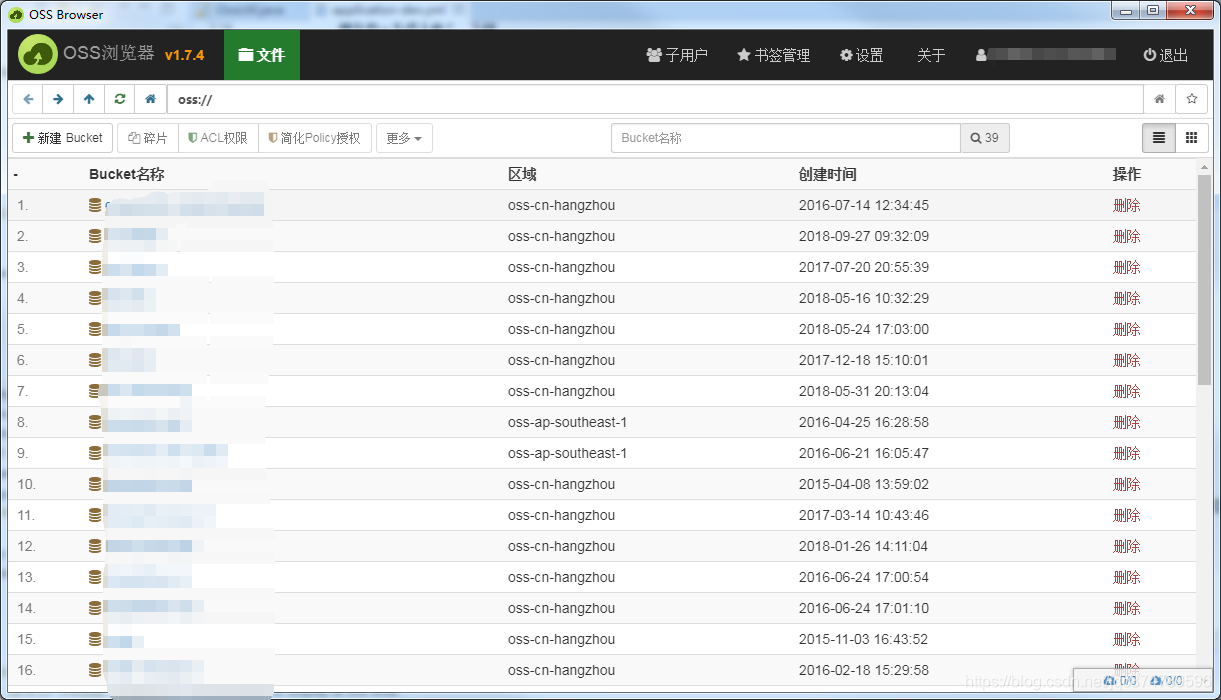Click the v1.7.4 version label
Screen dimensions: 1221x700
[184, 55]
